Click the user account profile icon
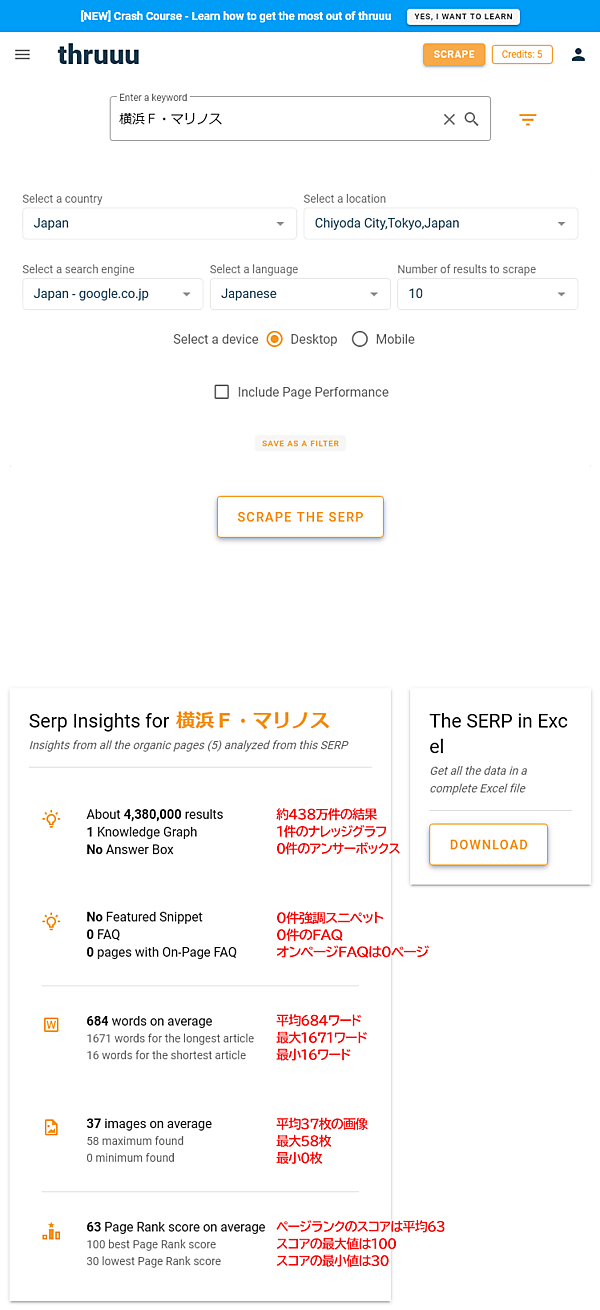600x1310 pixels. (578, 55)
